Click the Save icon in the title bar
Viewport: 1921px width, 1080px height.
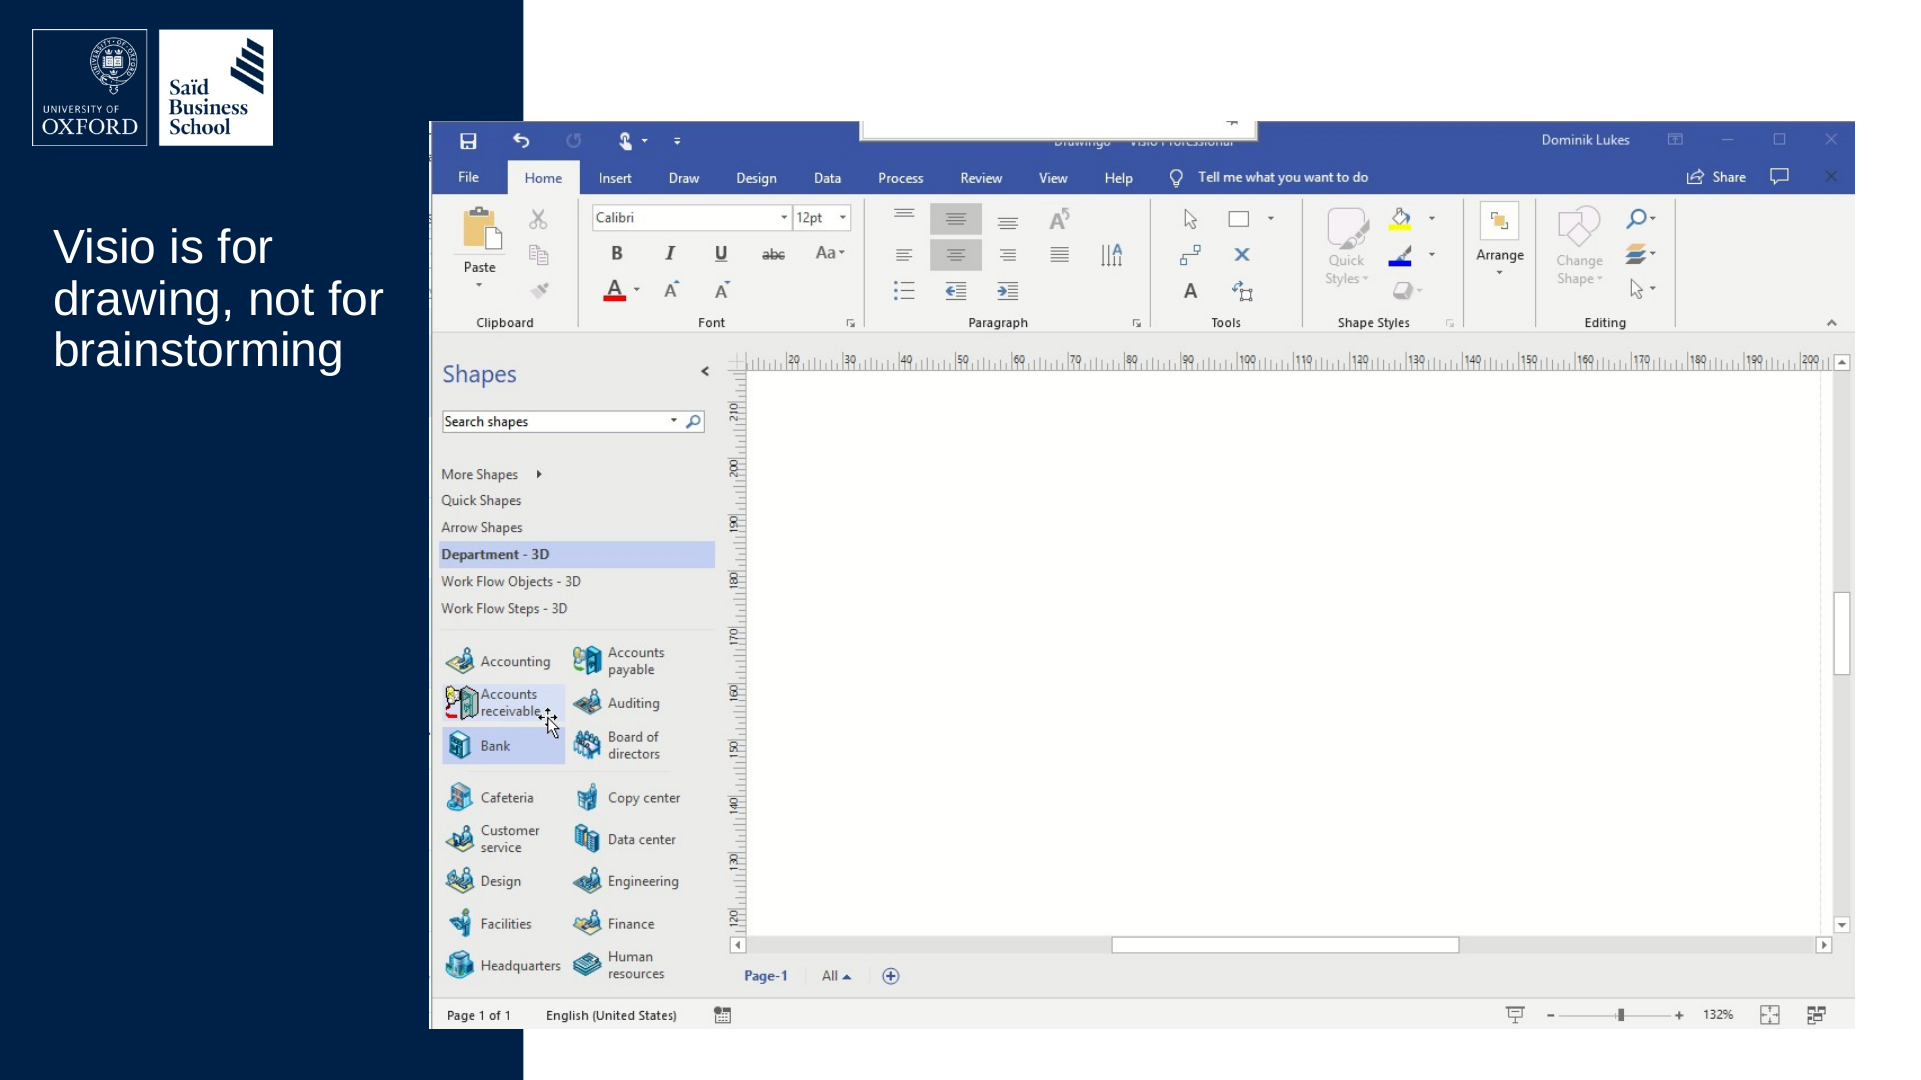468,141
